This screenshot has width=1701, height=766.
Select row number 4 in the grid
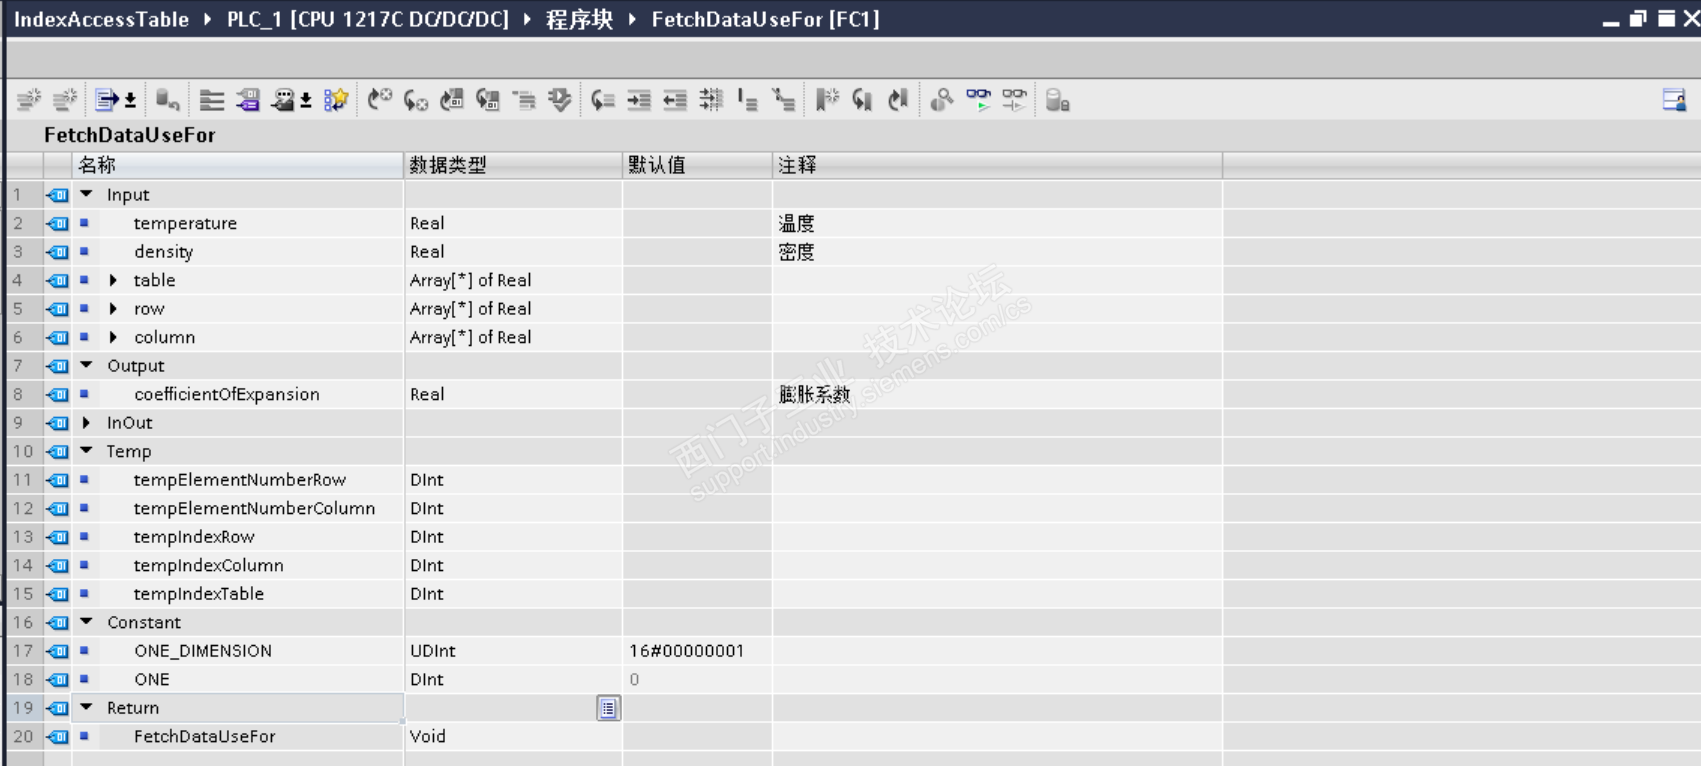click(x=23, y=281)
